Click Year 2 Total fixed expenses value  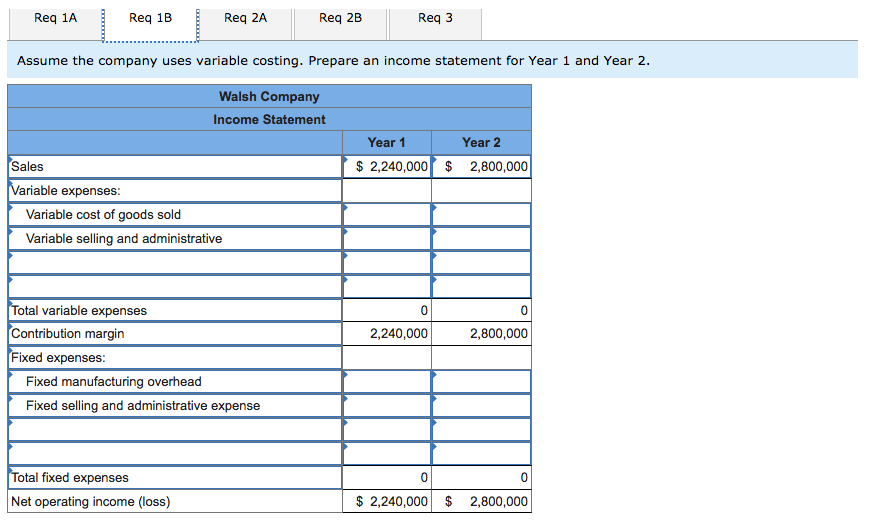(x=524, y=478)
